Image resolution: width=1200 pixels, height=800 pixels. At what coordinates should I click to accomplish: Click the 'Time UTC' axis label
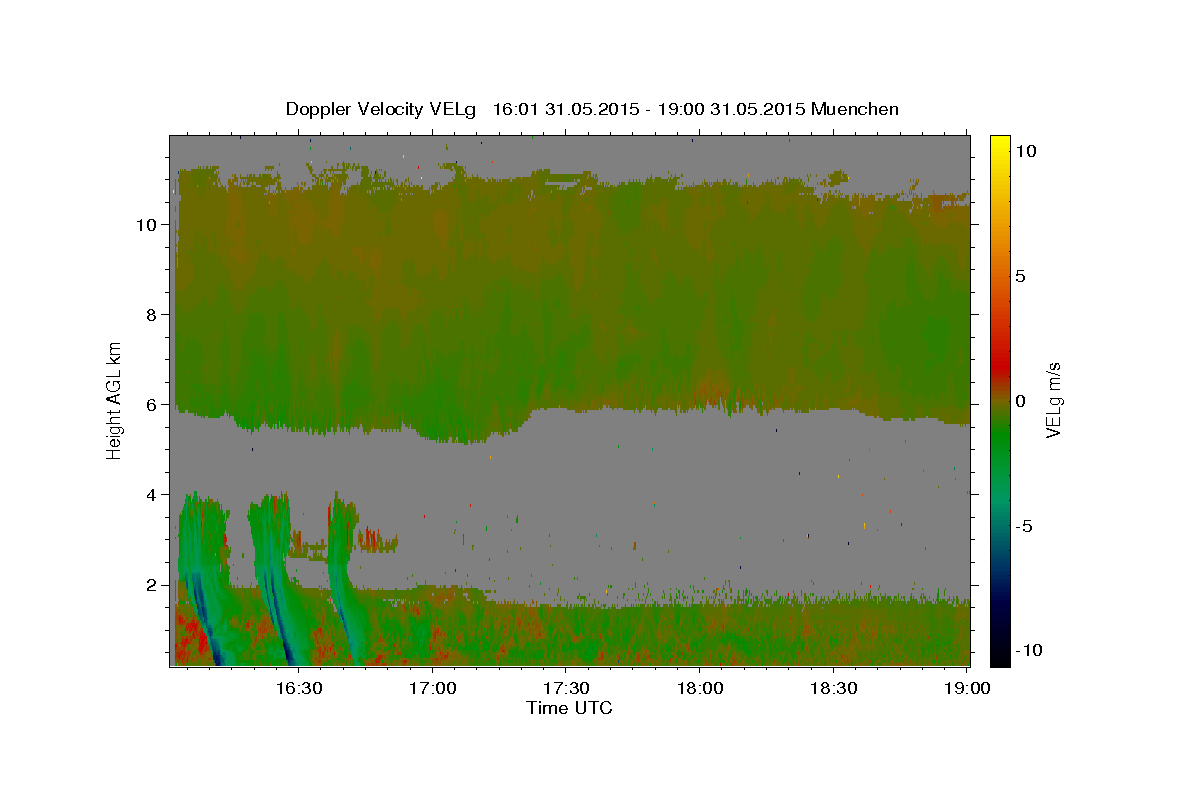click(569, 708)
